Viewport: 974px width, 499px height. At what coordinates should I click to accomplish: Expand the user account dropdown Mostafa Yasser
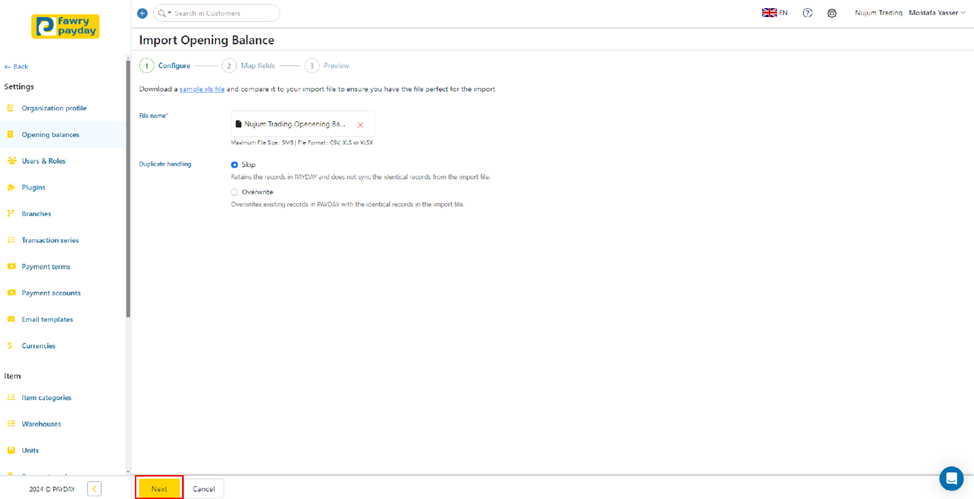[937, 13]
